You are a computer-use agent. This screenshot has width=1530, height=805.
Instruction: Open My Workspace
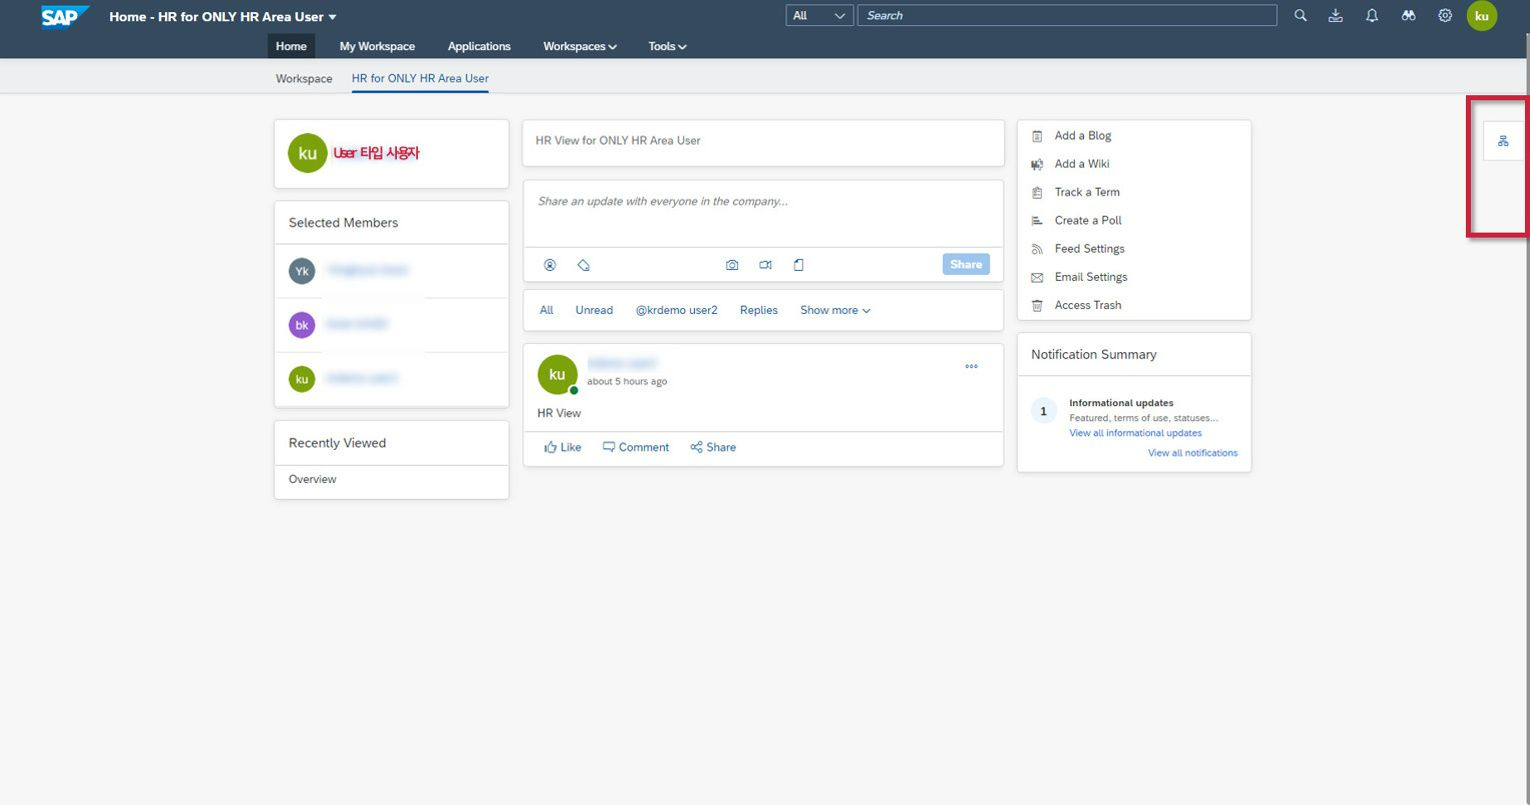[x=377, y=46]
